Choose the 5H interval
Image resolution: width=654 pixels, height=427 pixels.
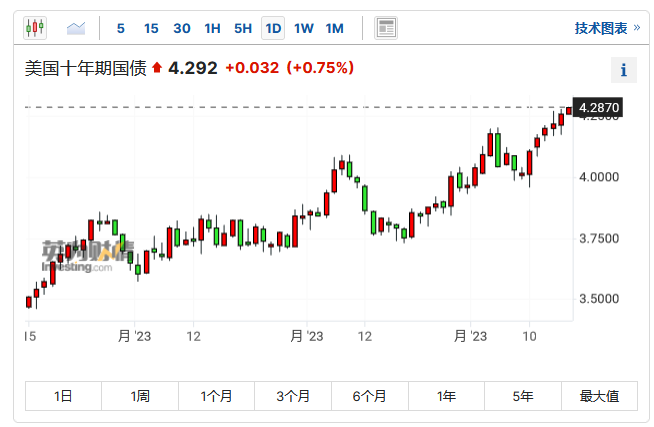[243, 28]
